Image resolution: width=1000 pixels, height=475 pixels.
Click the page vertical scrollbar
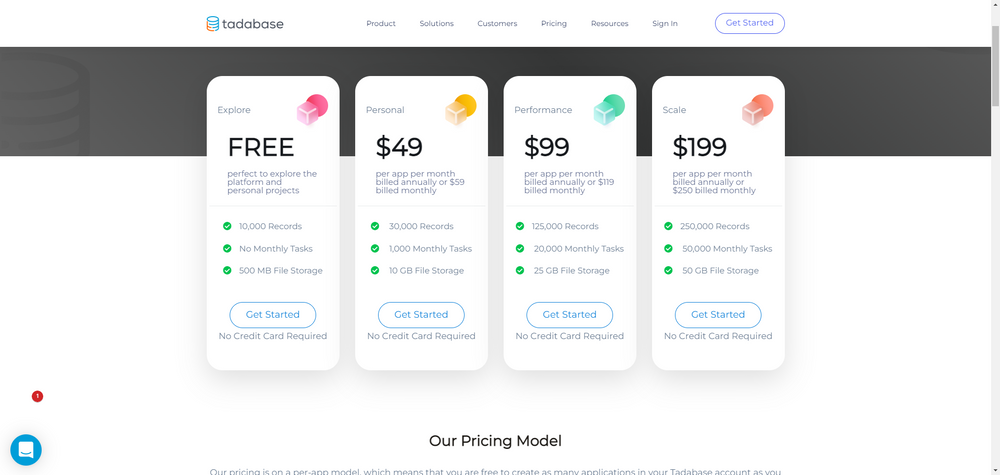996,64
